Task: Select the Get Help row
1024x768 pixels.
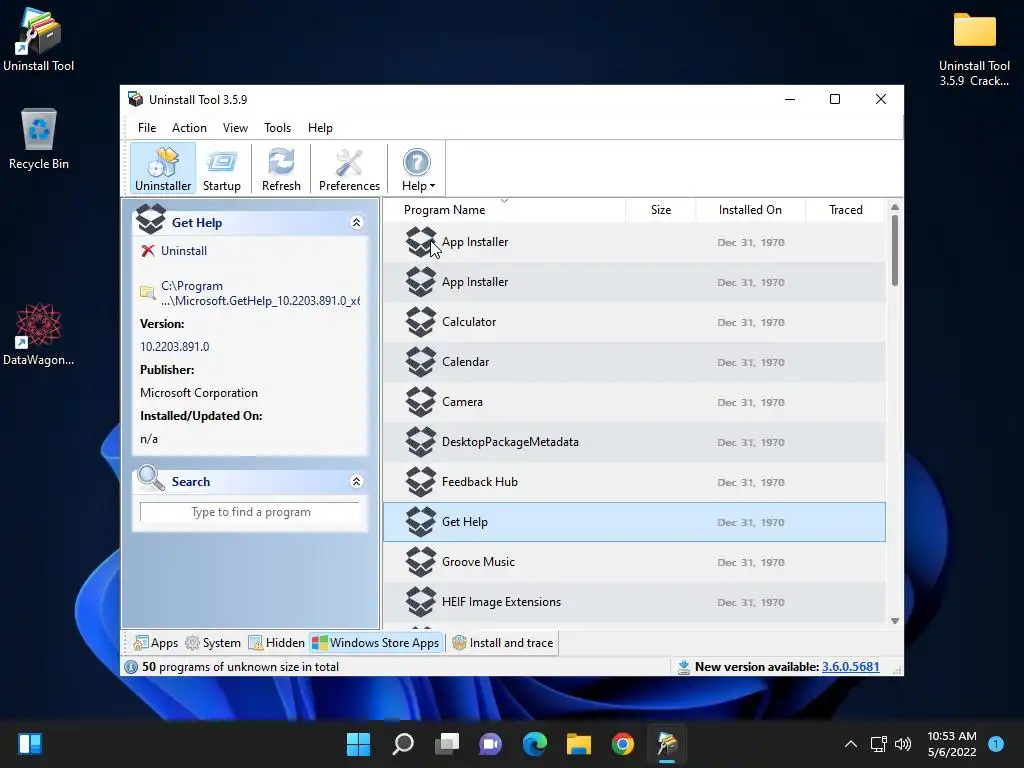Action: [634, 522]
